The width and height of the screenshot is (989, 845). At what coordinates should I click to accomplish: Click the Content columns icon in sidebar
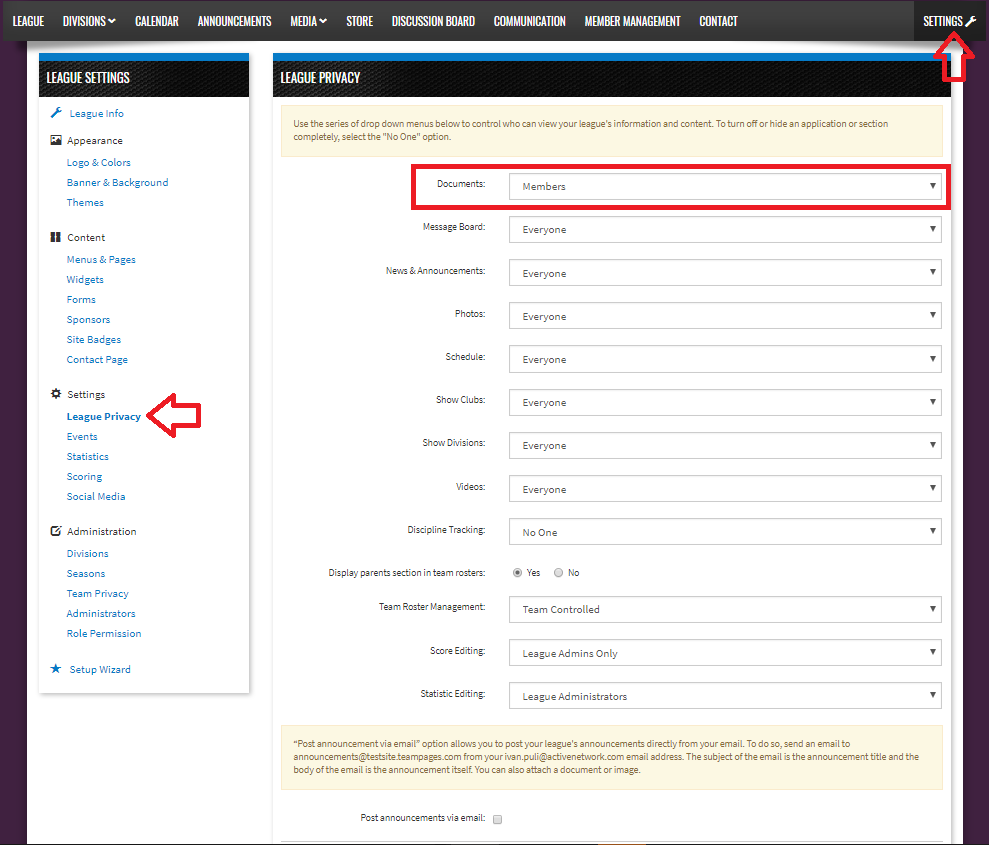point(56,237)
